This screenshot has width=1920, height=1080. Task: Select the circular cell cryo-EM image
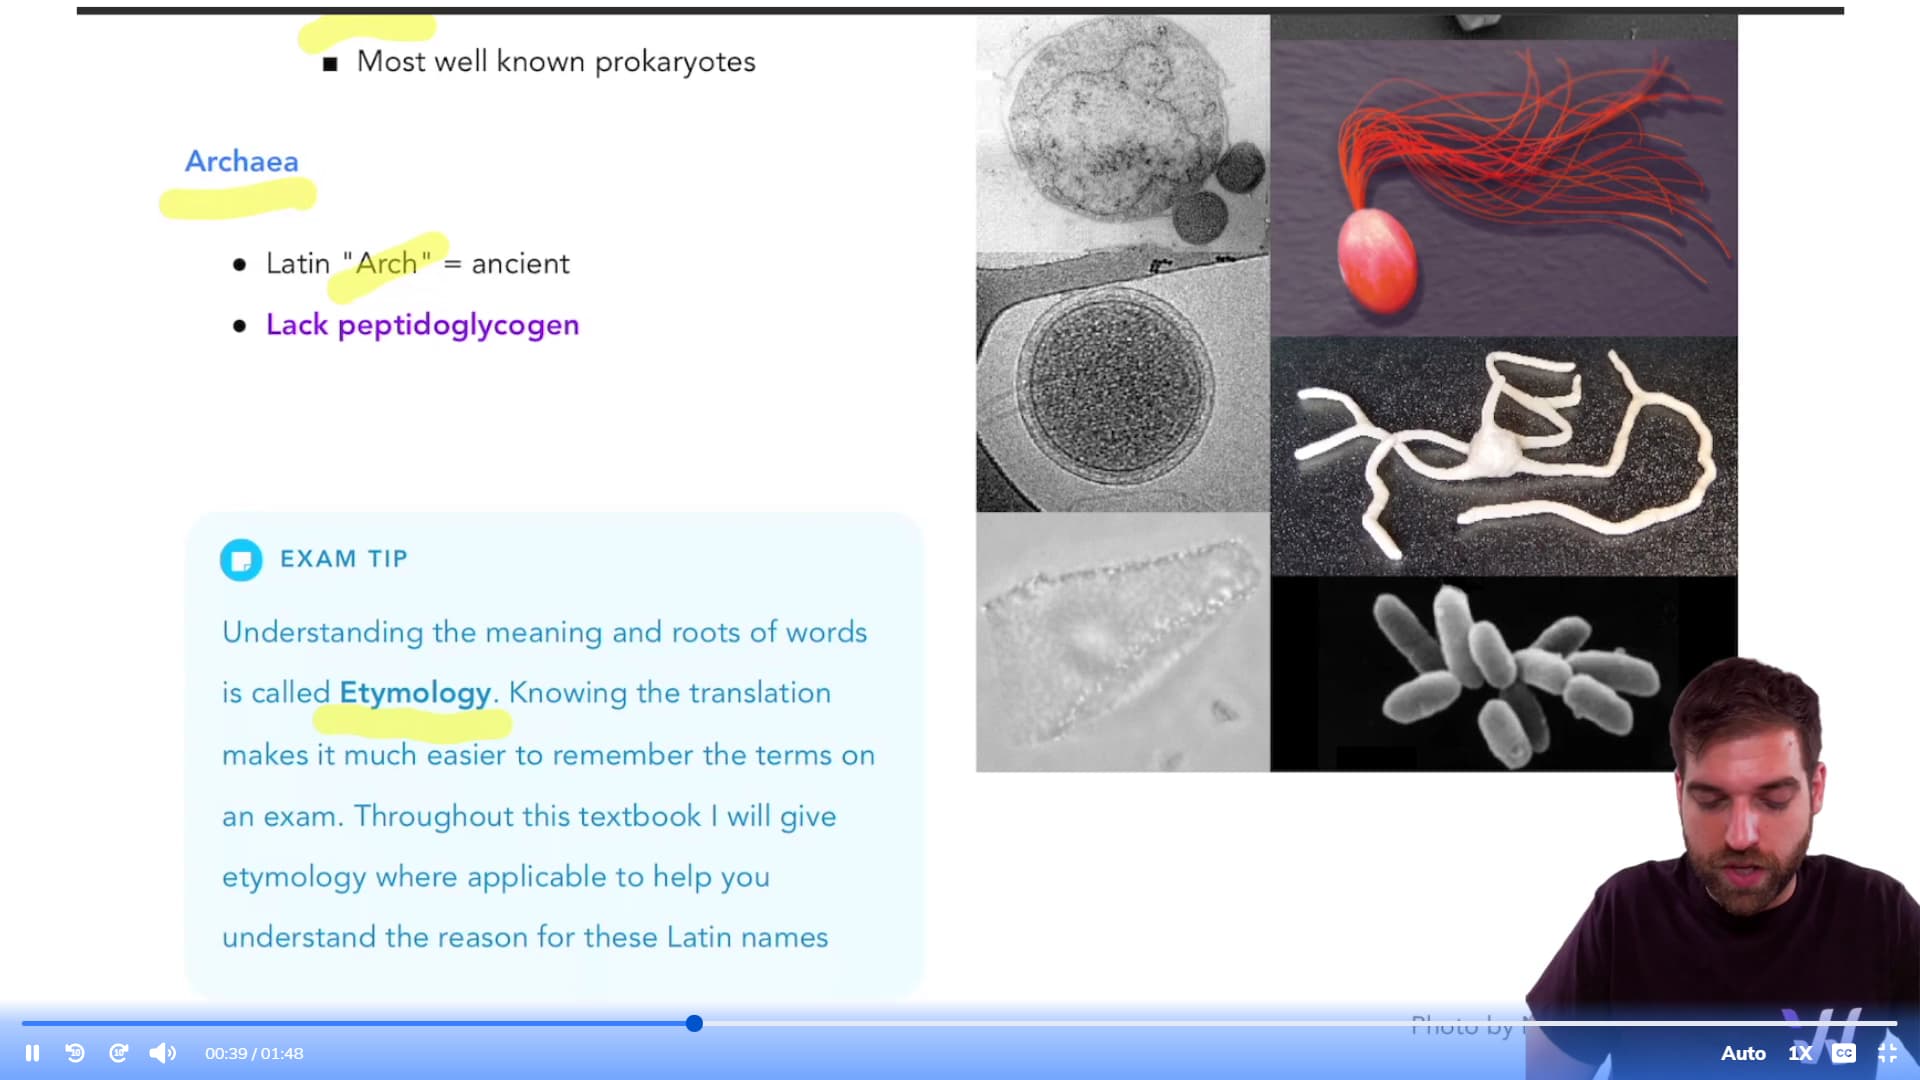(1123, 383)
